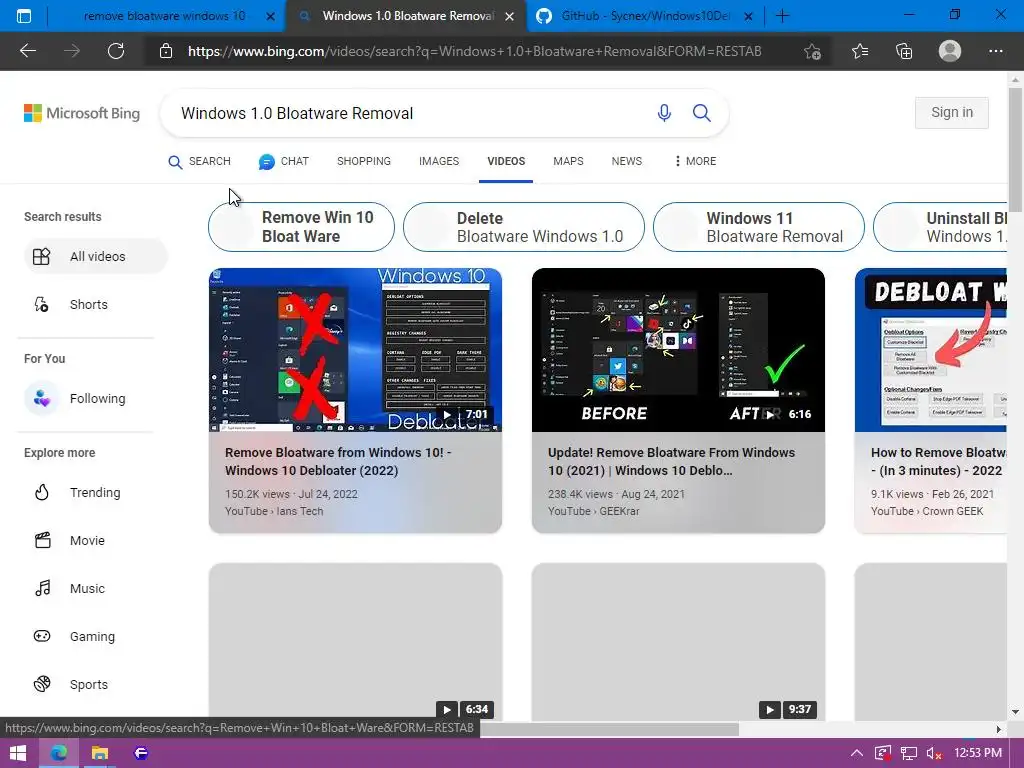The image size is (1024, 768).
Task: Open the Edge settings ellipsis menu
Action: pos(995,51)
